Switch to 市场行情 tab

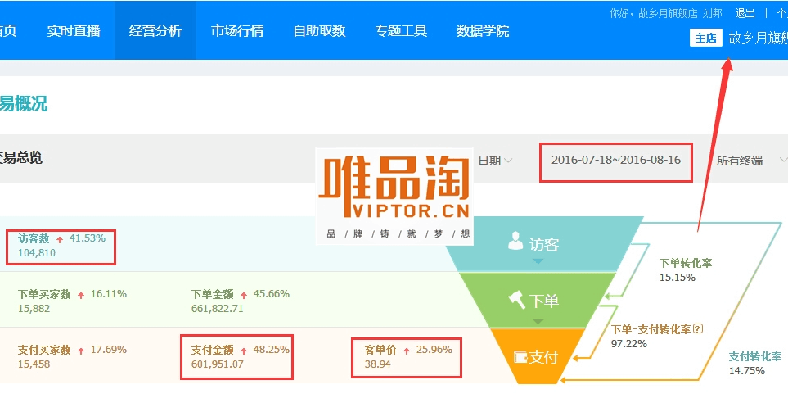coord(237,31)
